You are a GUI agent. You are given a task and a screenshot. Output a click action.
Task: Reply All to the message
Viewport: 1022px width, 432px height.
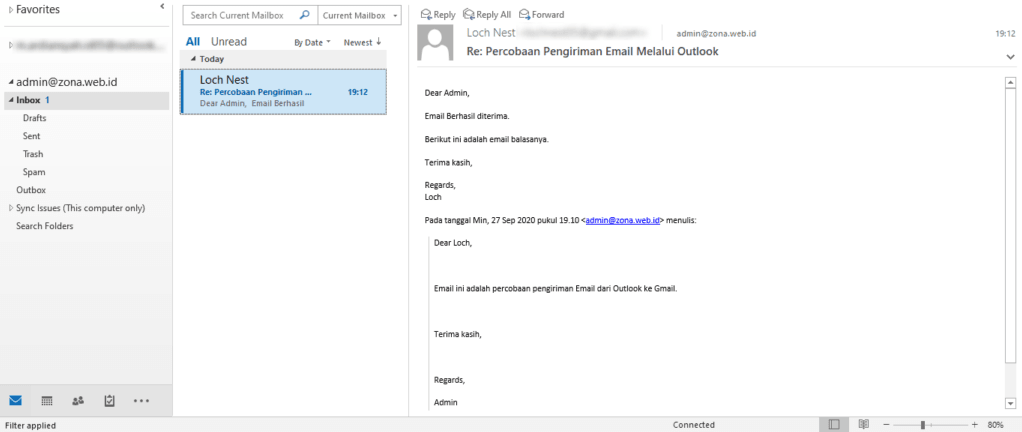pyautogui.click(x=487, y=14)
